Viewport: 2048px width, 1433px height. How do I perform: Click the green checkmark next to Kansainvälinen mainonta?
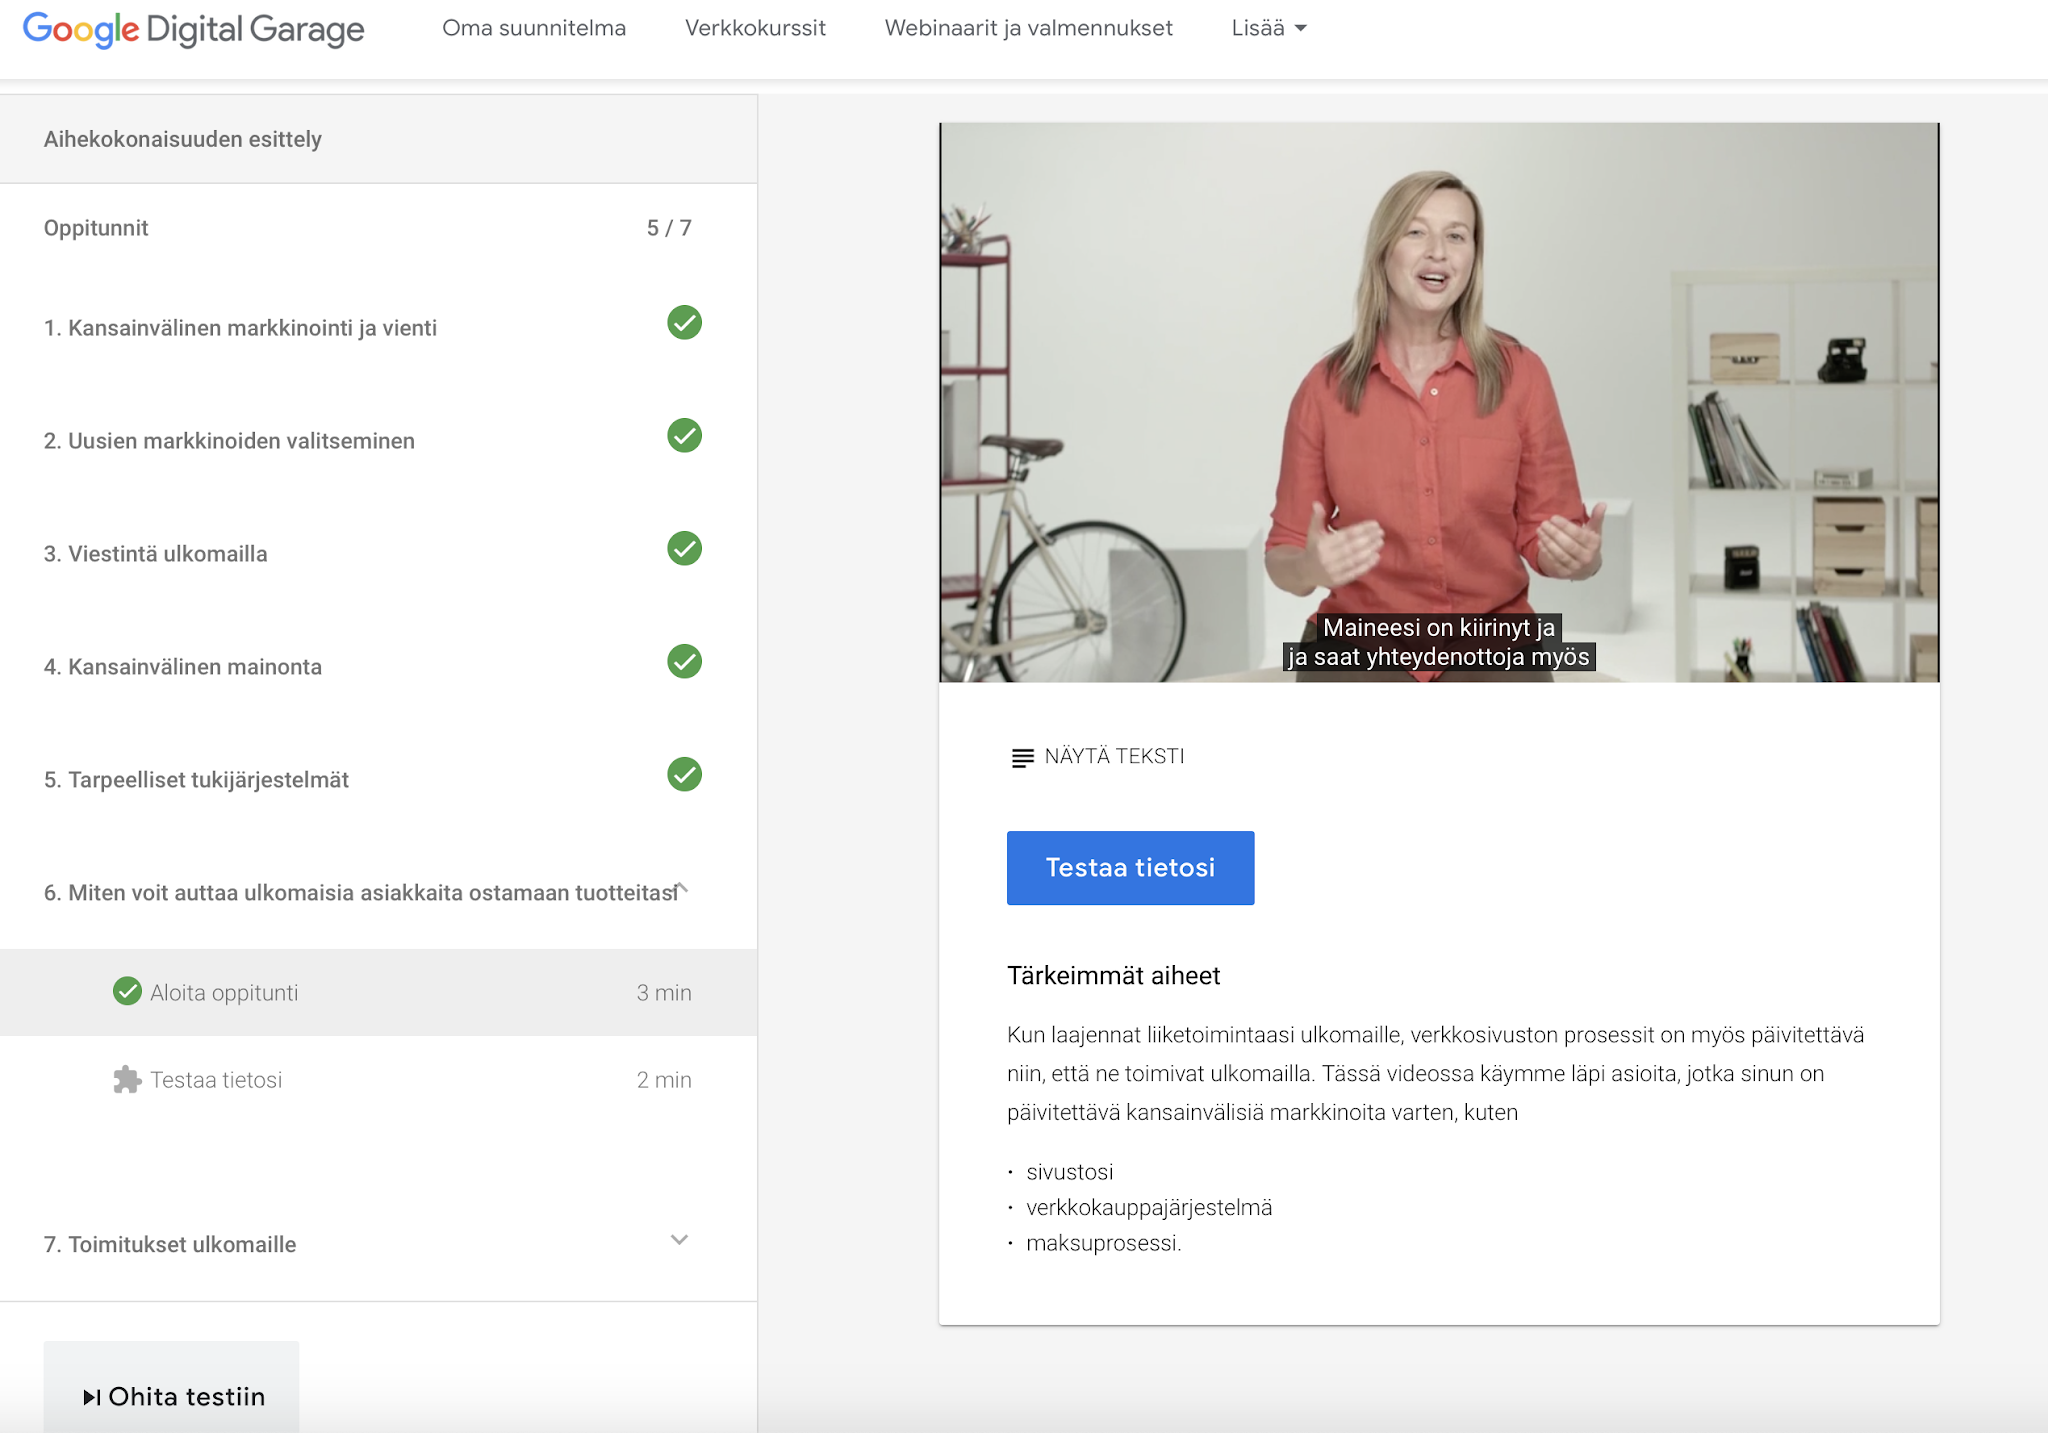[x=684, y=662]
